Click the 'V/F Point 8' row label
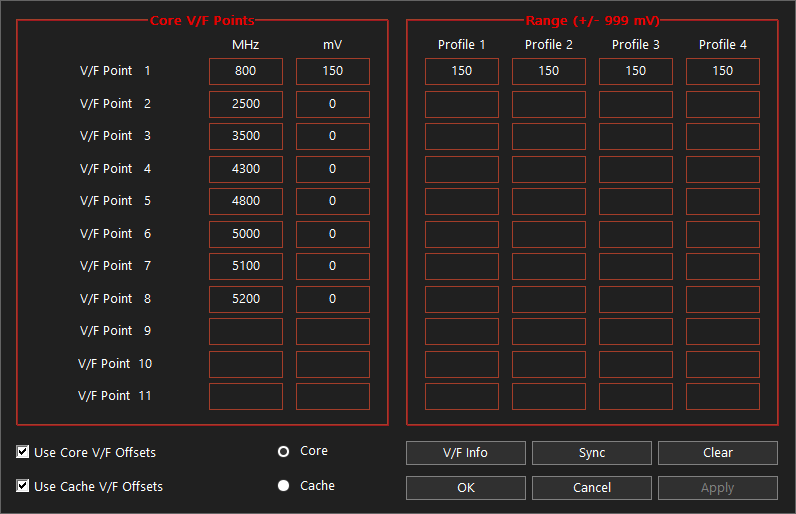The image size is (796, 514). pos(115,298)
